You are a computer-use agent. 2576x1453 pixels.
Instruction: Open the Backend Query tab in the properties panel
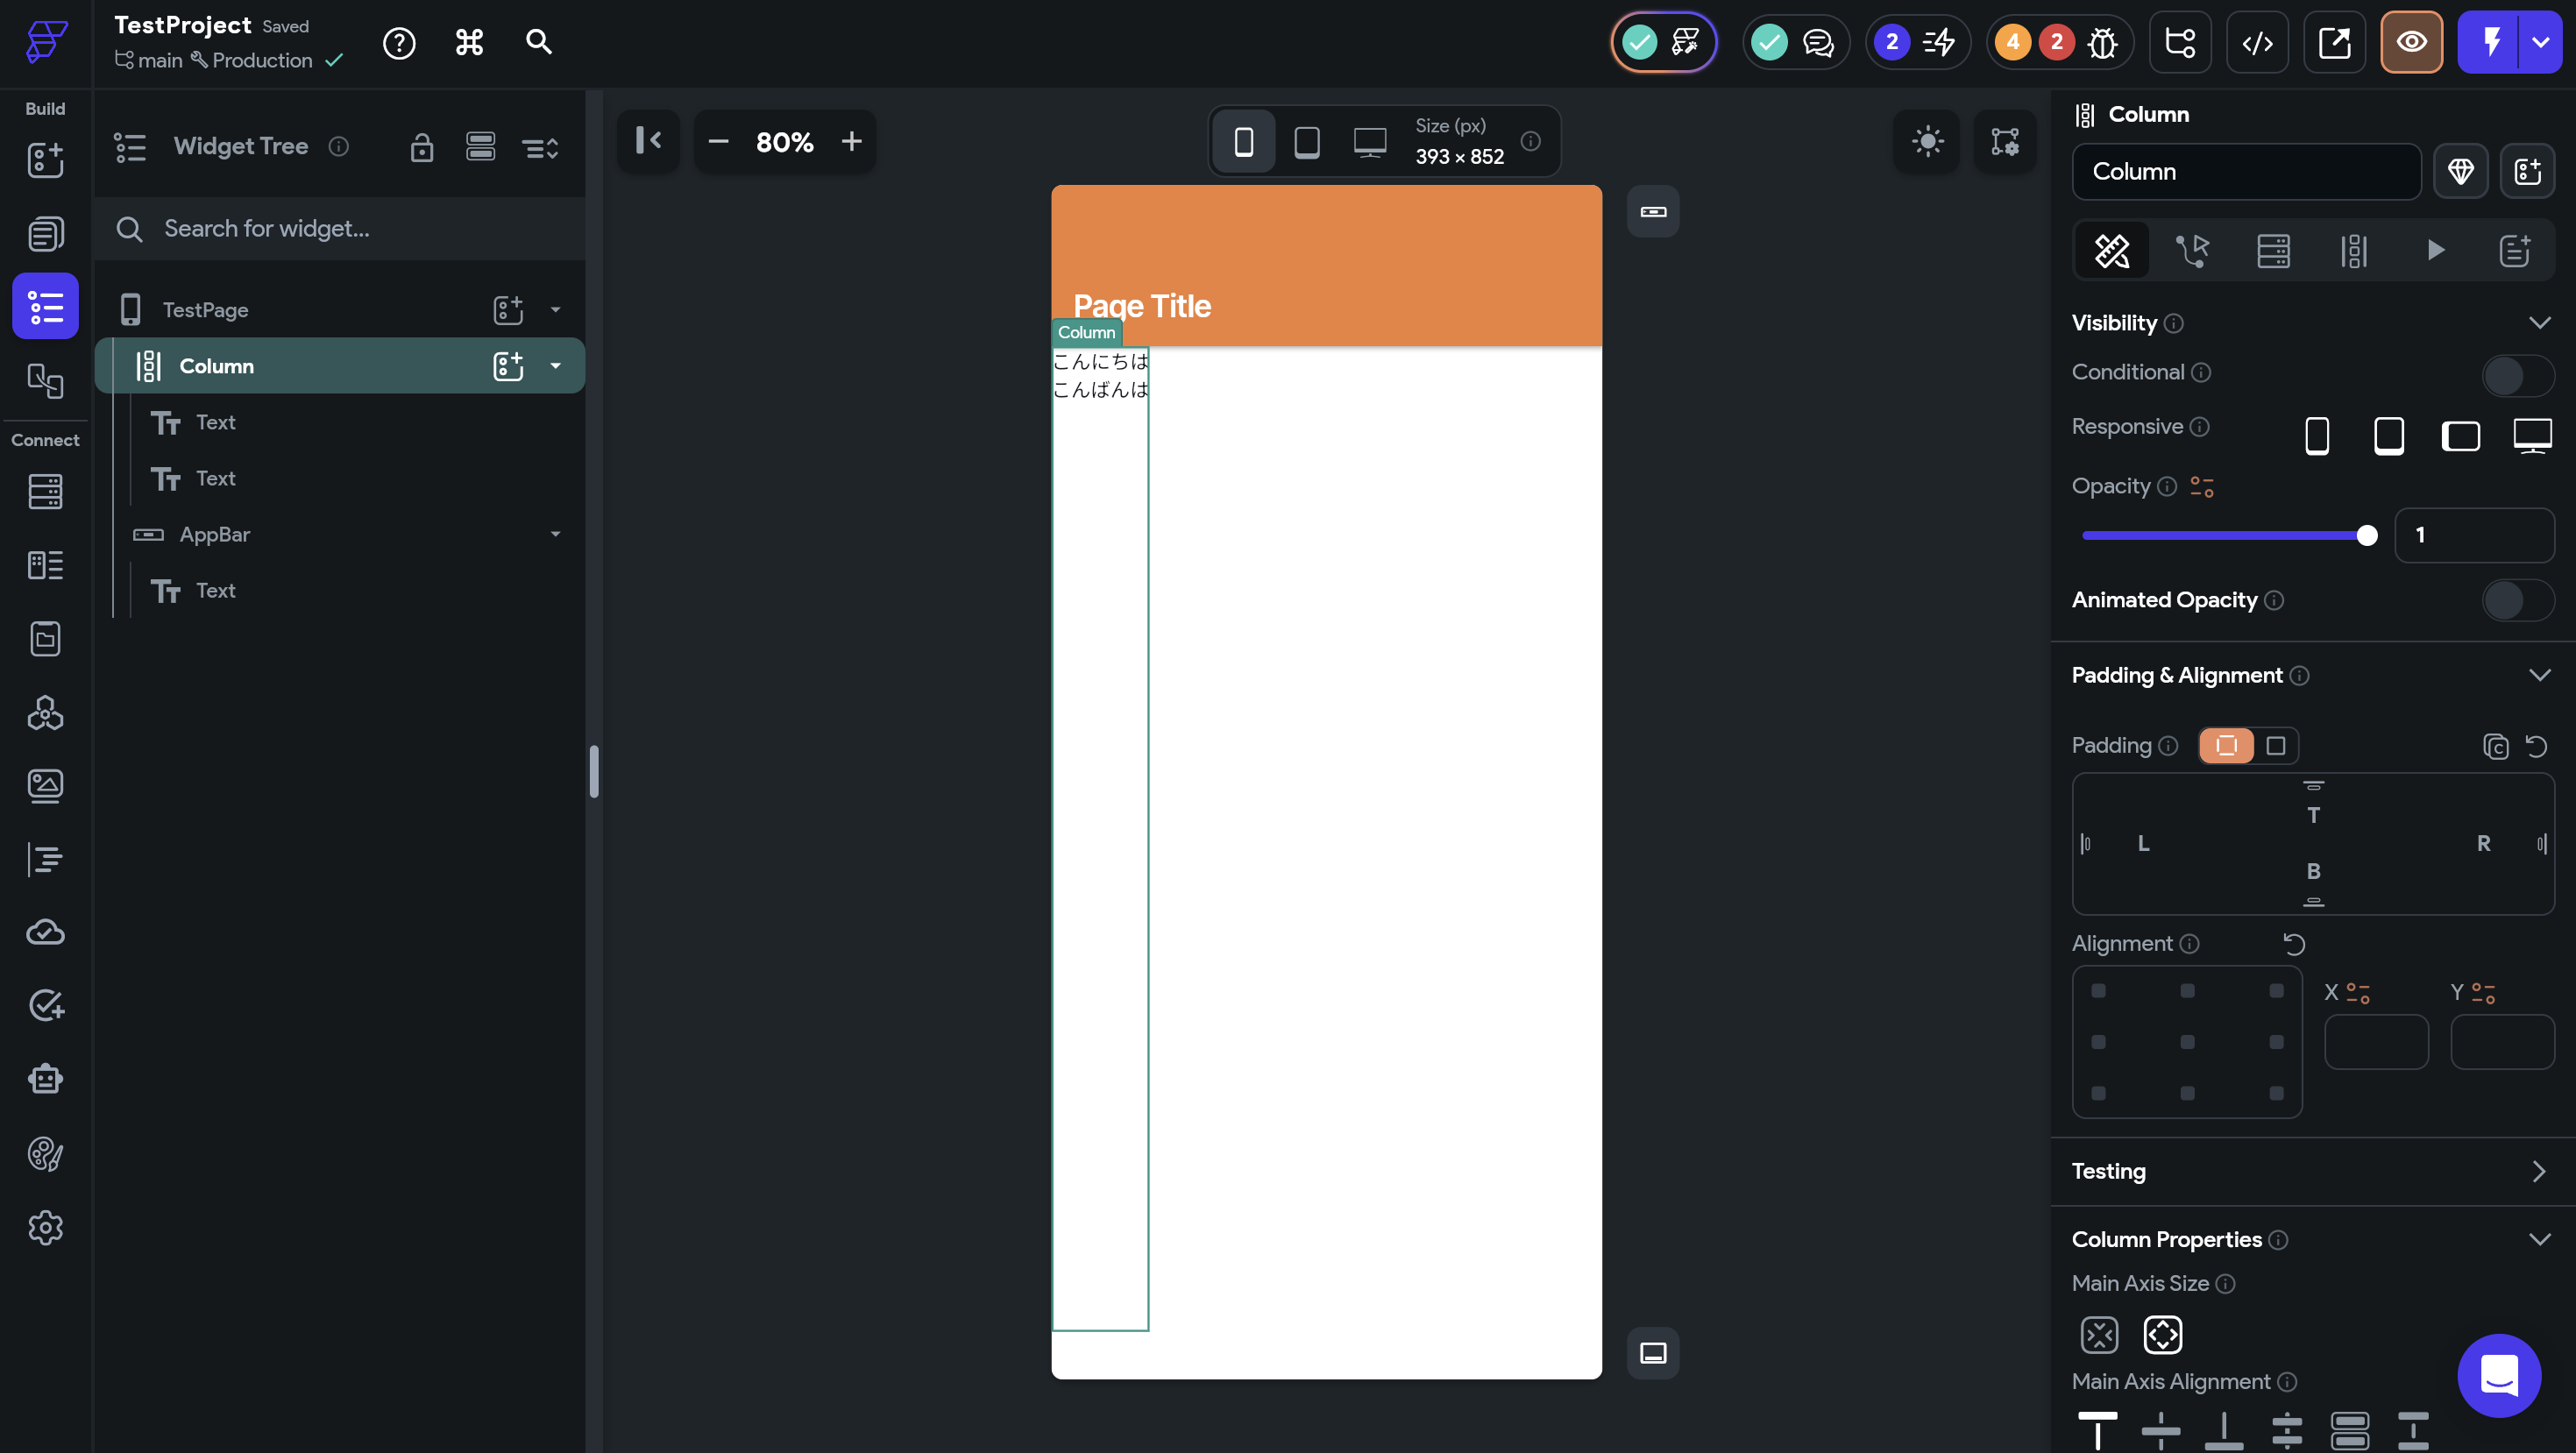(2273, 250)
